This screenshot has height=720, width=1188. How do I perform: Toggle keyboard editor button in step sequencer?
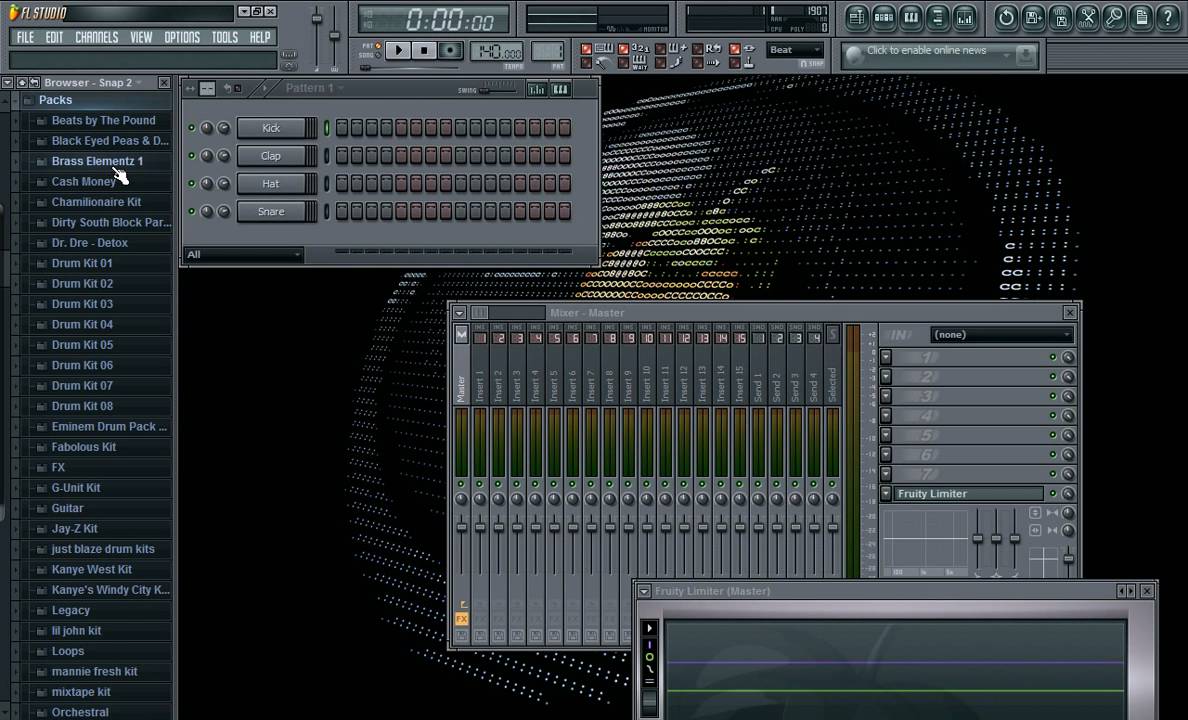(x=561, y=89)
